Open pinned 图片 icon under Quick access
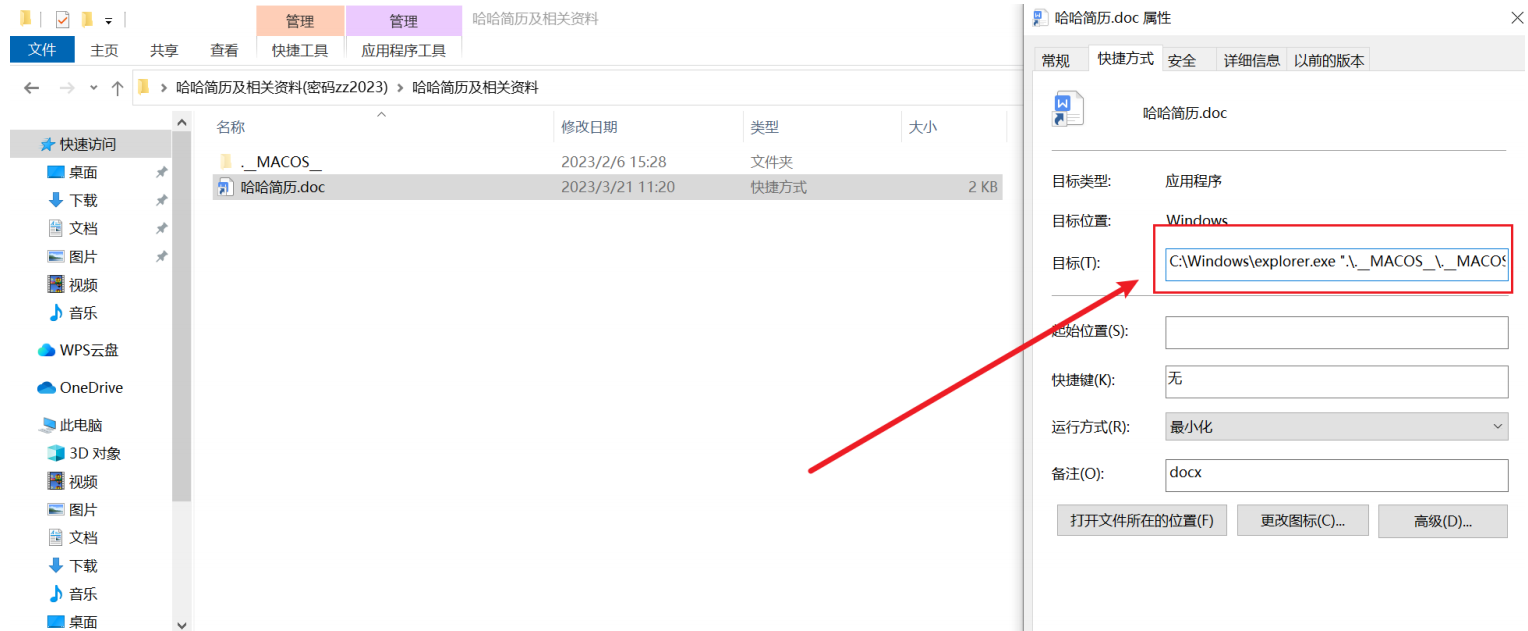Viewport: 1528px width, 631px height. tap(56, 256)
